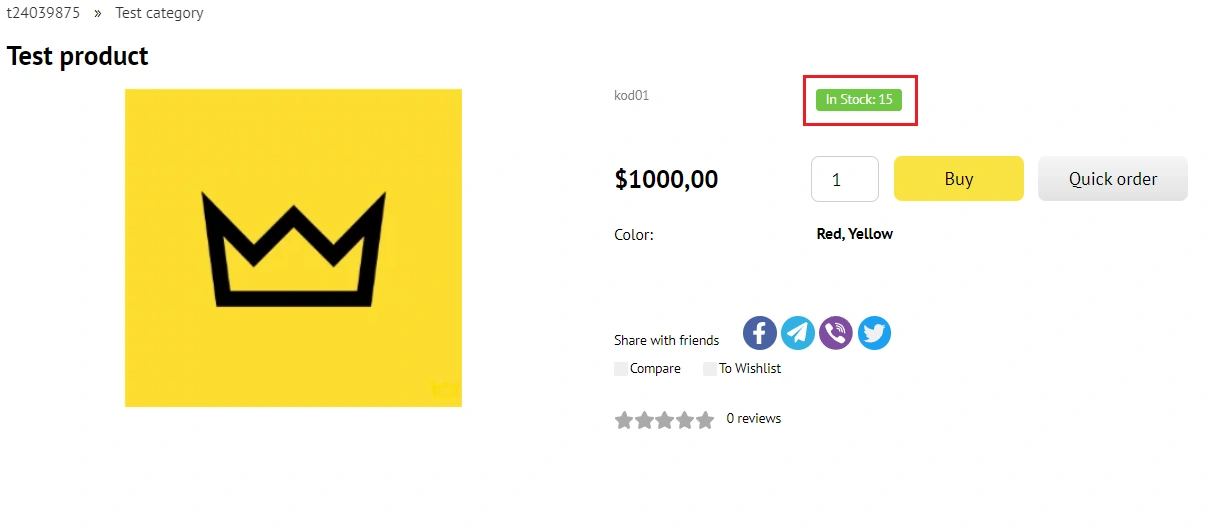Enable the To Wishlist checkbox
This screenshot has height=530, width=1214.
(710, 369)
